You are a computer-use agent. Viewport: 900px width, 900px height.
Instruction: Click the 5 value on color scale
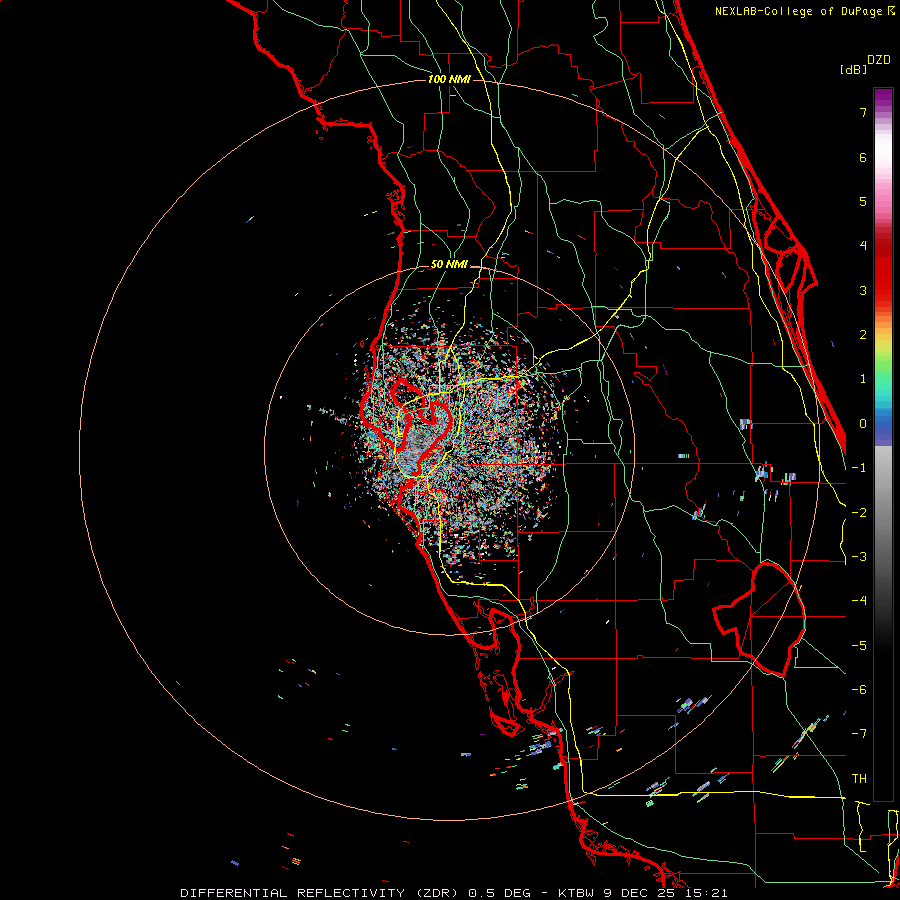coord(863,201)
